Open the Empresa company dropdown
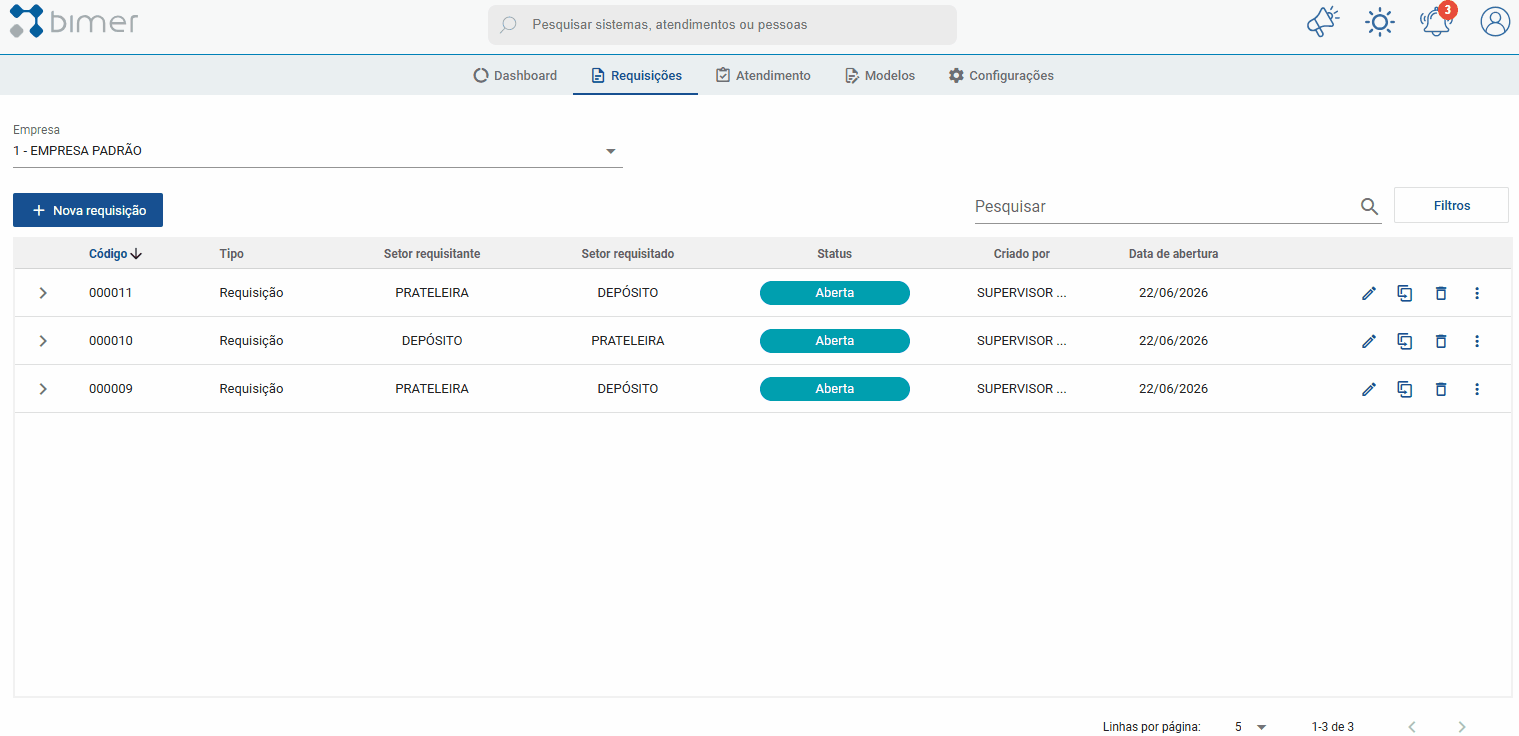This screenshot has height=736, width=1519. pyautogui.click(x=318, y=151)
